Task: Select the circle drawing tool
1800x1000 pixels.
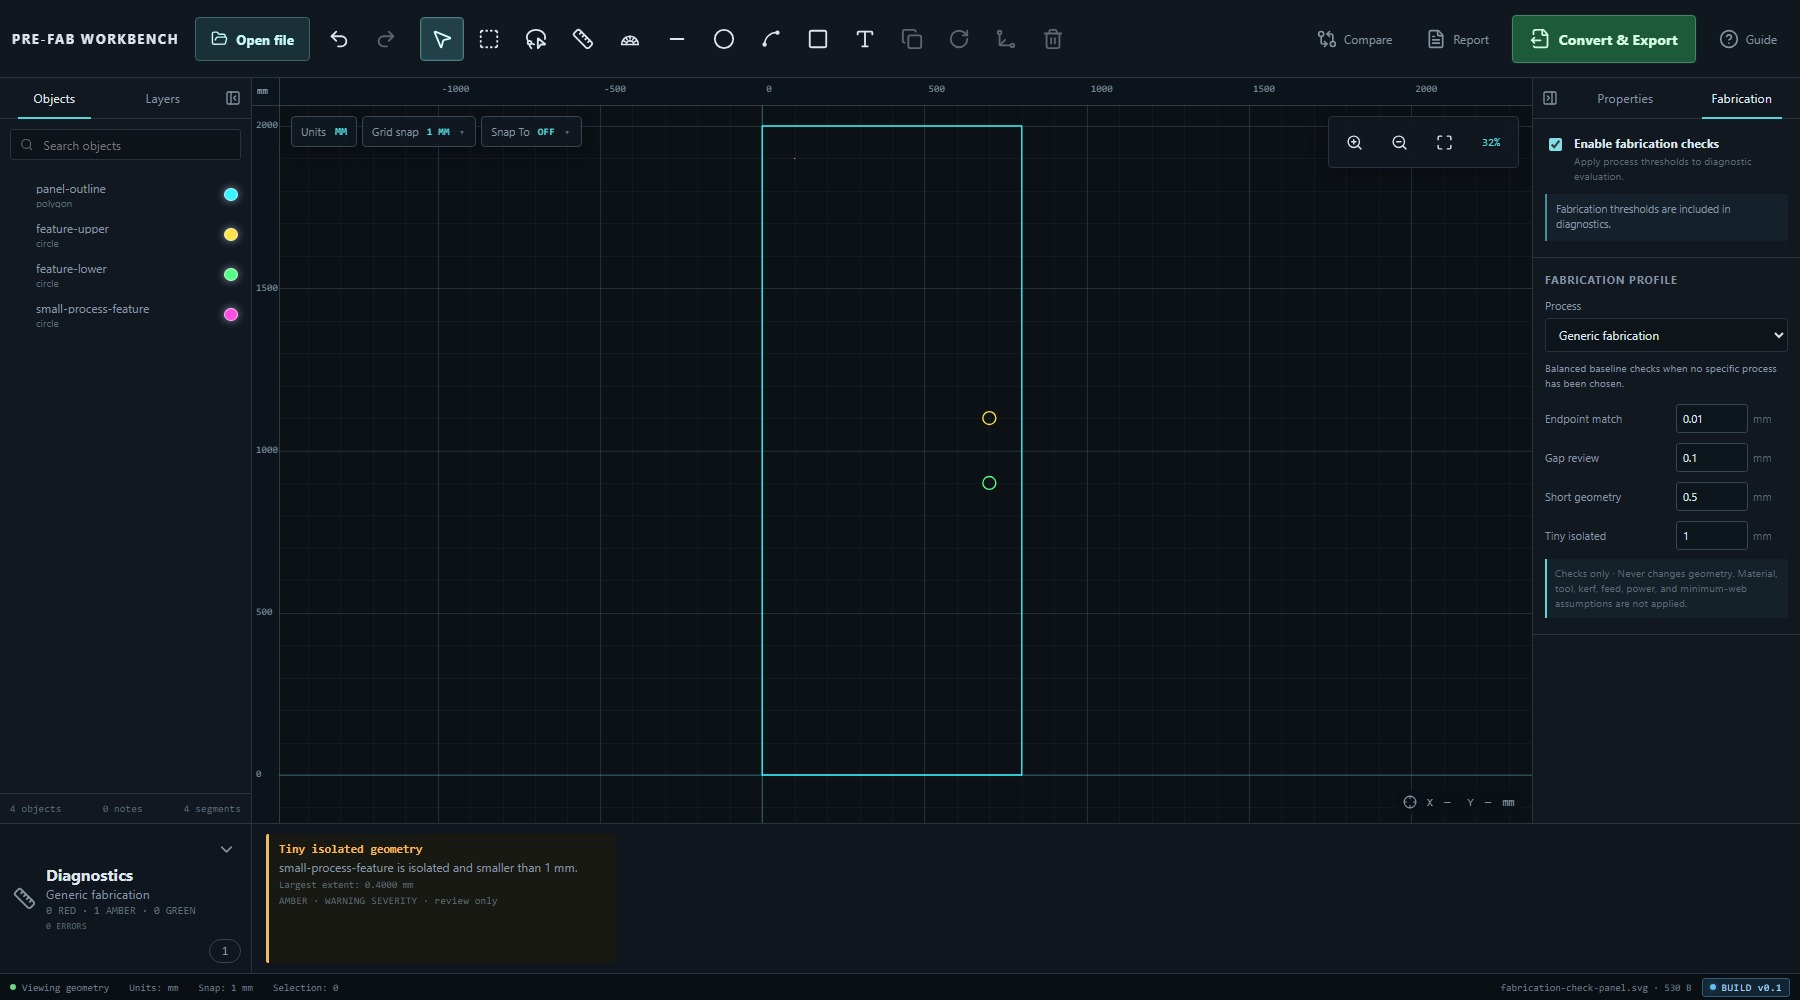Action: tap(724, 39)
